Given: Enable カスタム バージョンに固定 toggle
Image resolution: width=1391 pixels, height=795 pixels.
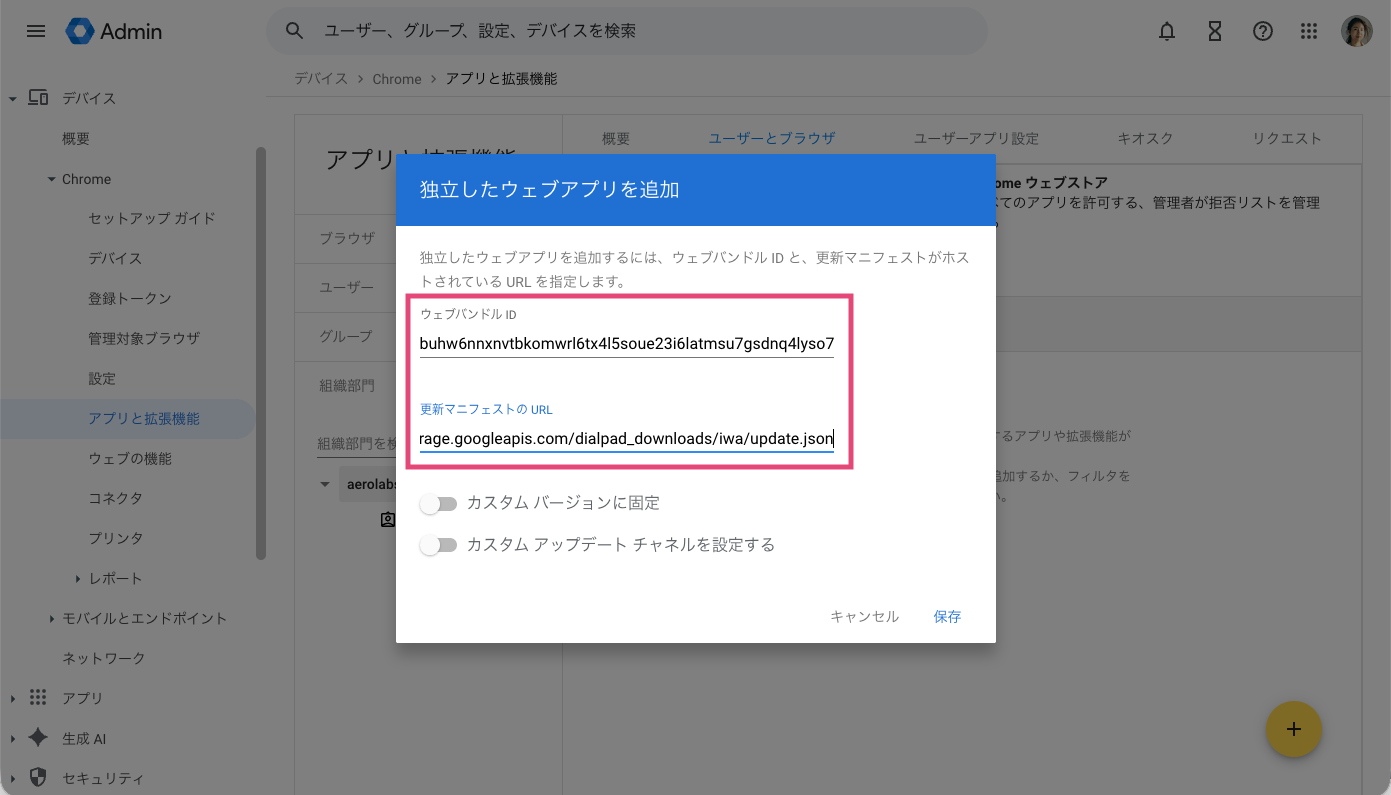Looking at the screenshot, I should 438,503.
